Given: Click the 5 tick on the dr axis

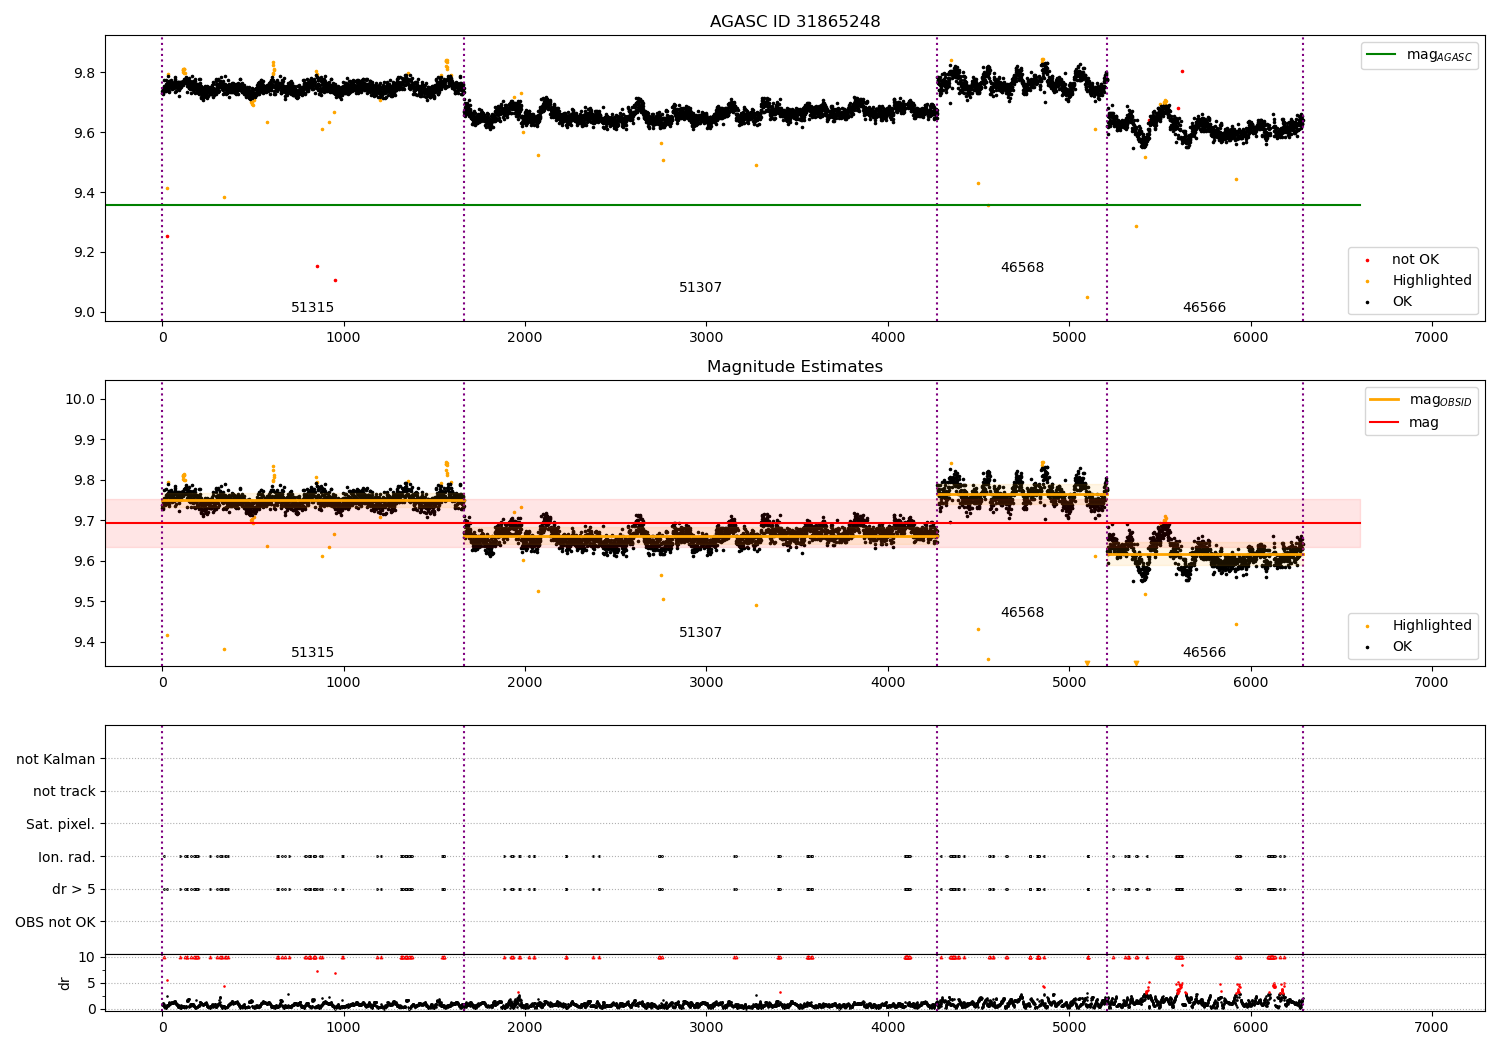Looking at the screenshot, I should [x=92, y=983].
